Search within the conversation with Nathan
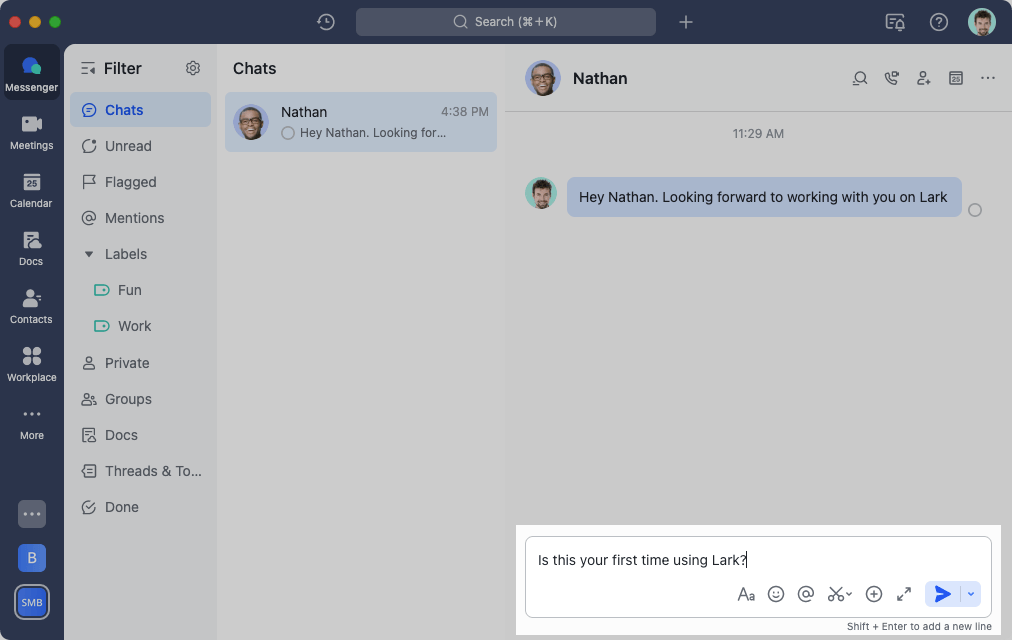Screen dimensions: 1012x640 tap(859, 78)
